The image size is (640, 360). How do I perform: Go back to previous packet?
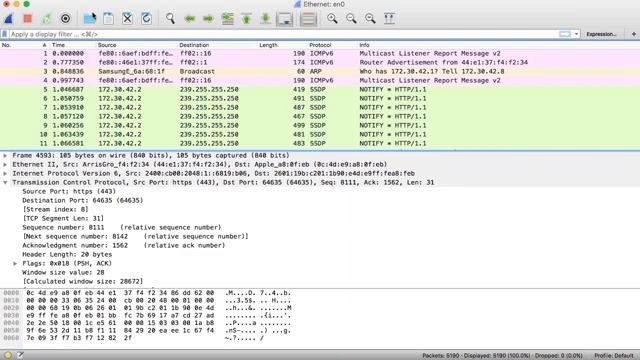click(x=189, y=18)
